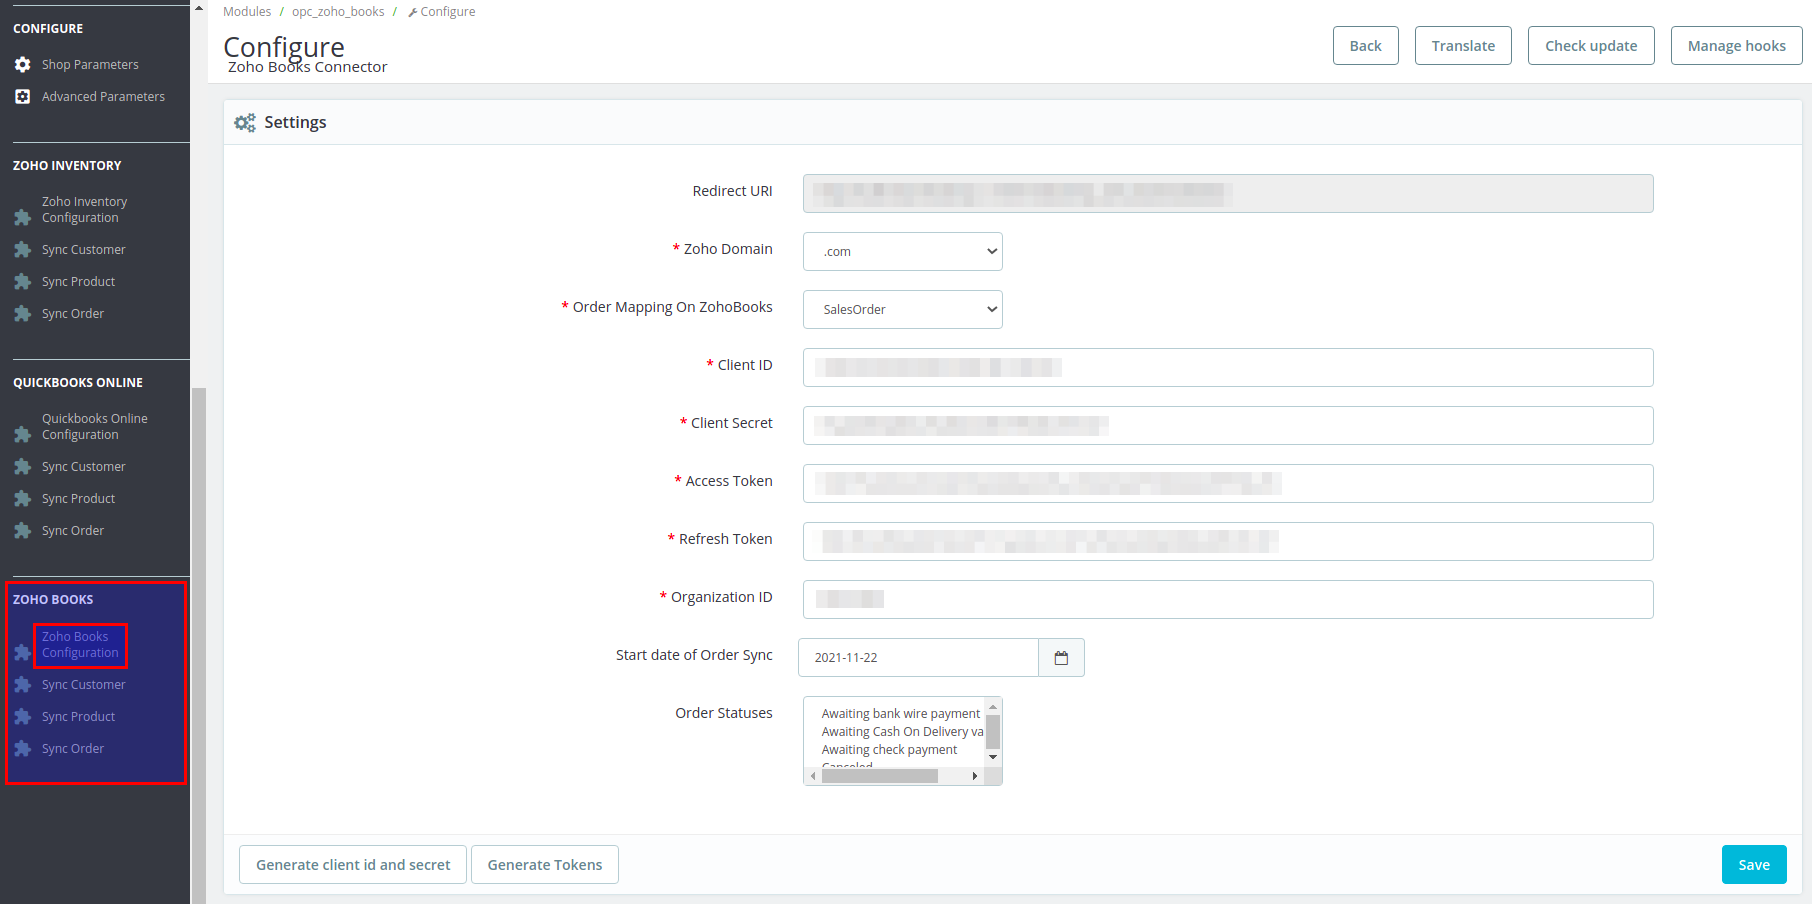The image size is (1812, 904).
Task: Click puzzle icon next to Quickbooks Sync Product
Action: [22, 499]
